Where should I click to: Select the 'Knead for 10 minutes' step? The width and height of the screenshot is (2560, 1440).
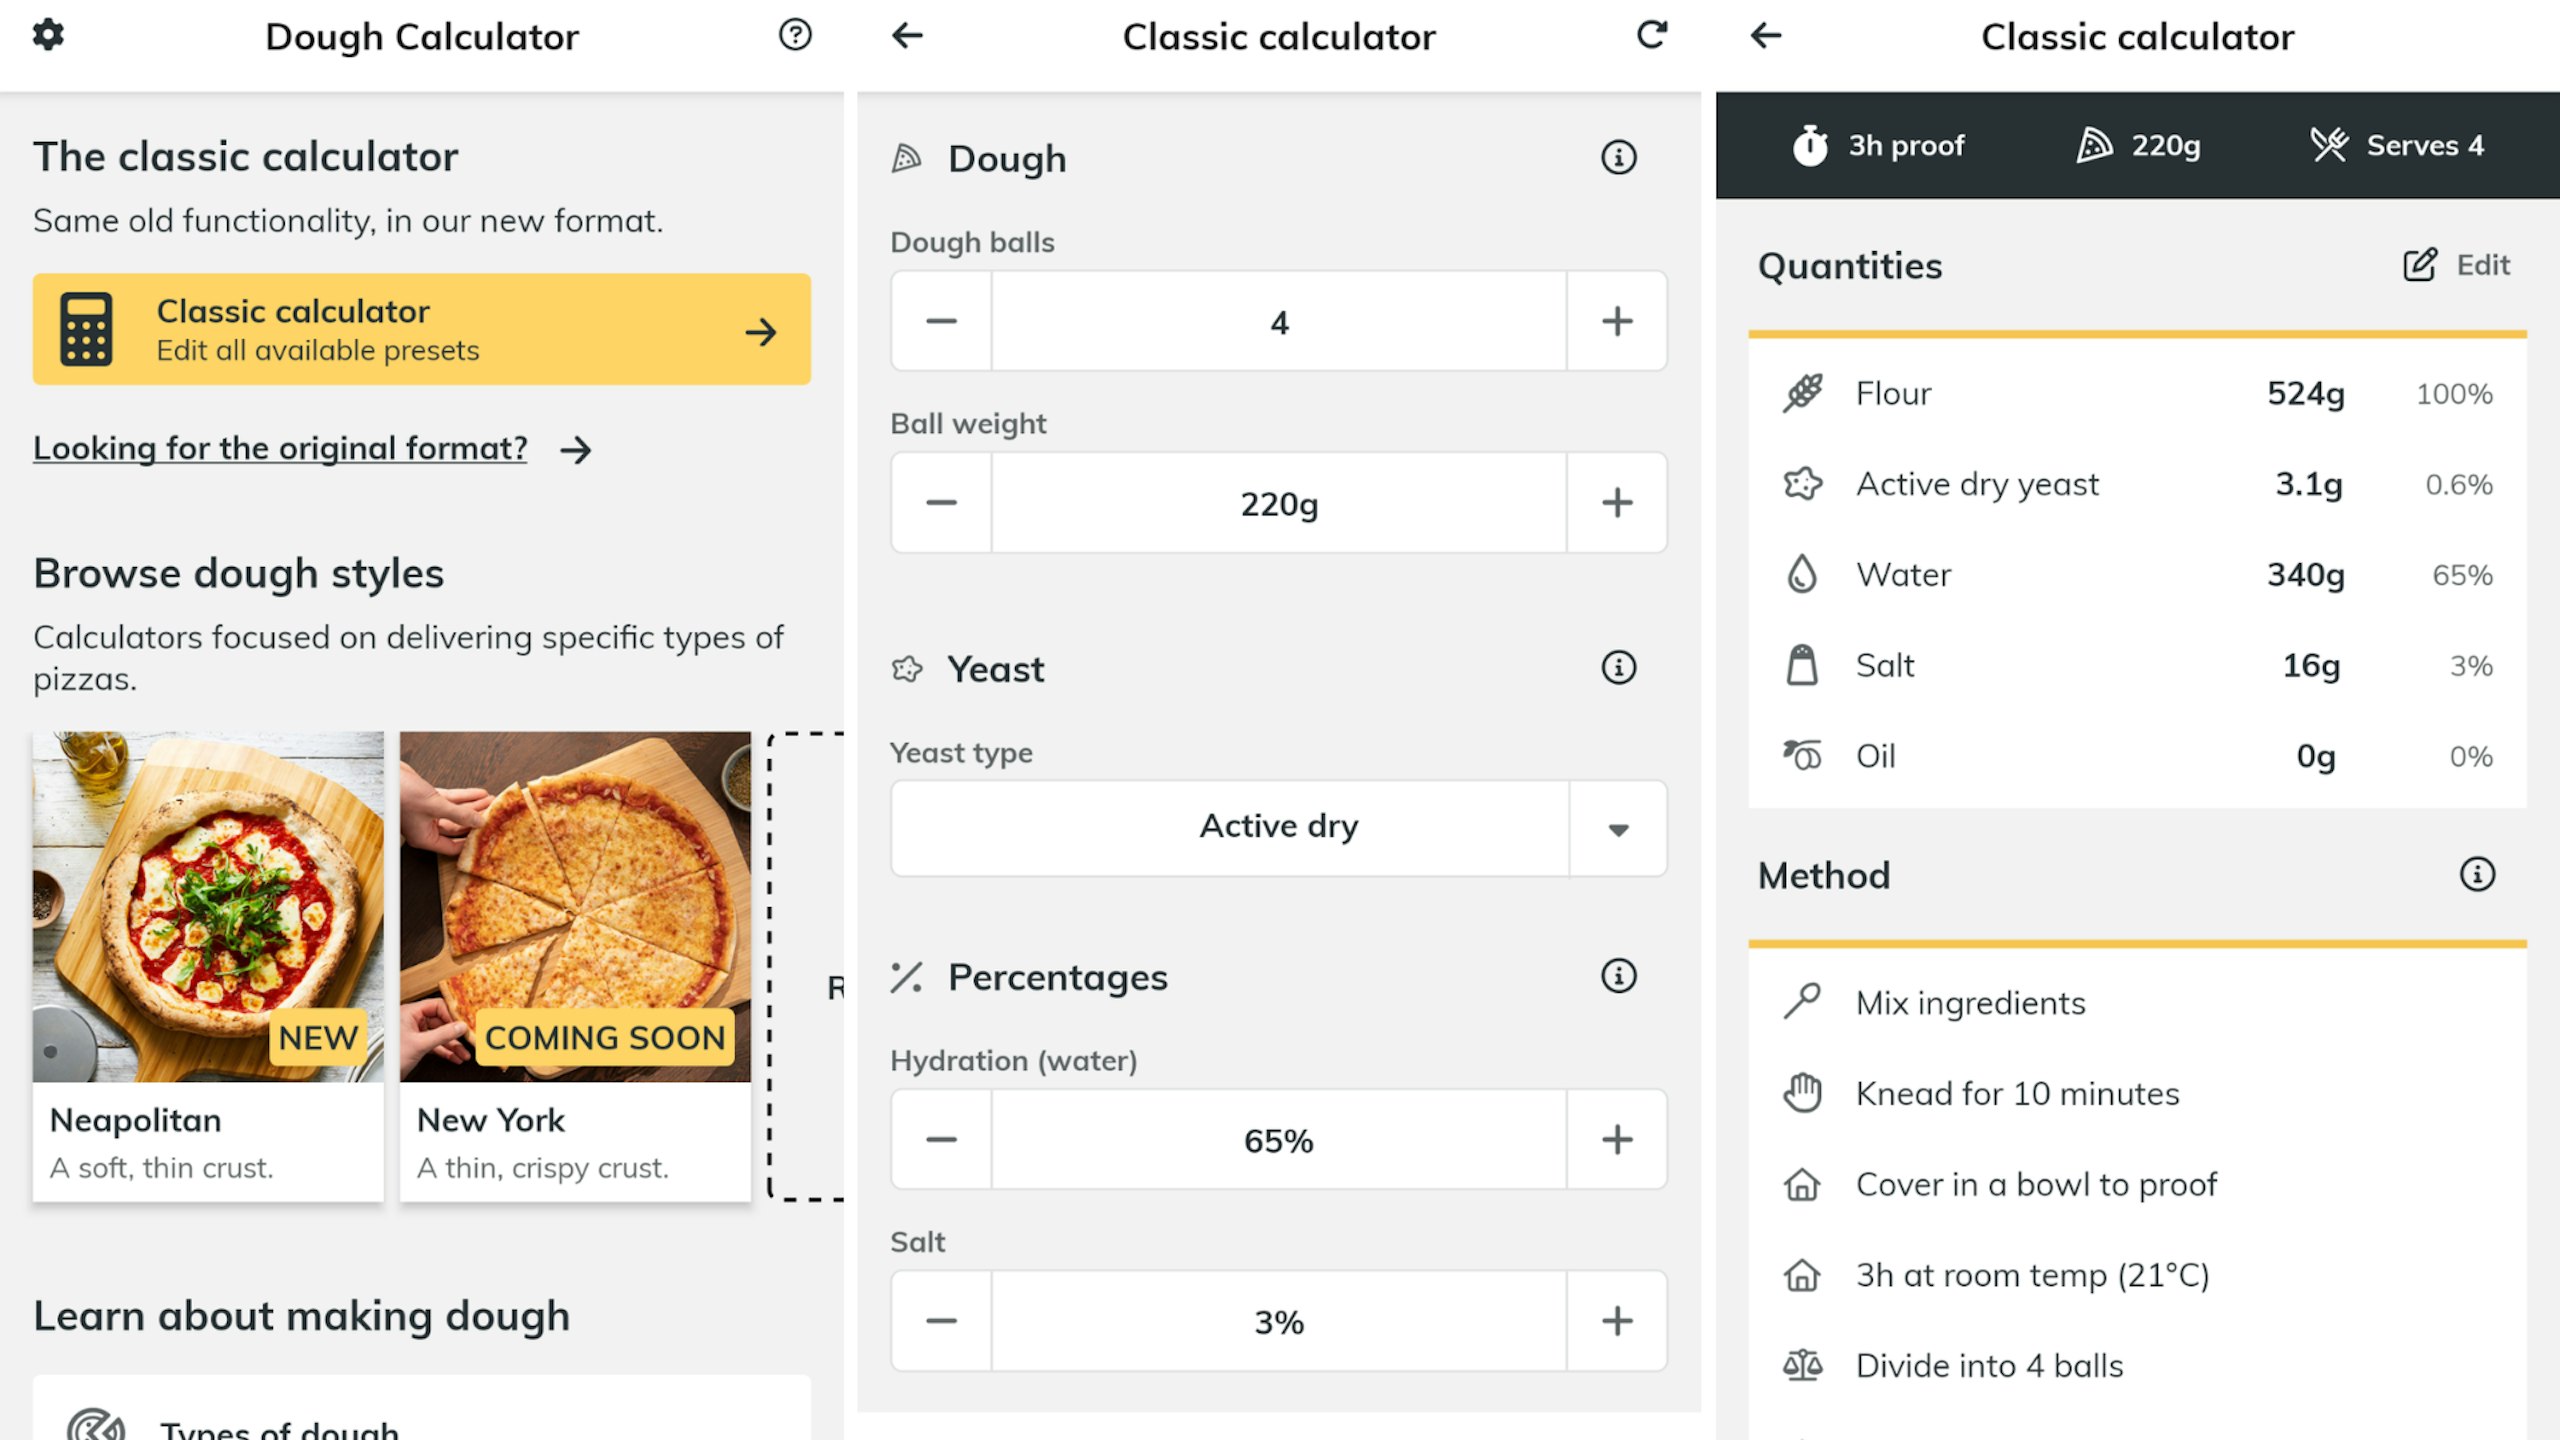(2137, 1093)
